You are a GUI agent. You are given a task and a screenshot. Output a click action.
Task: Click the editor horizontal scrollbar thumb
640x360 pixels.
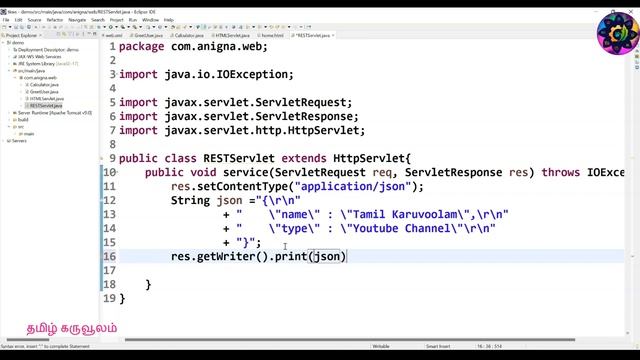point(350,340)
